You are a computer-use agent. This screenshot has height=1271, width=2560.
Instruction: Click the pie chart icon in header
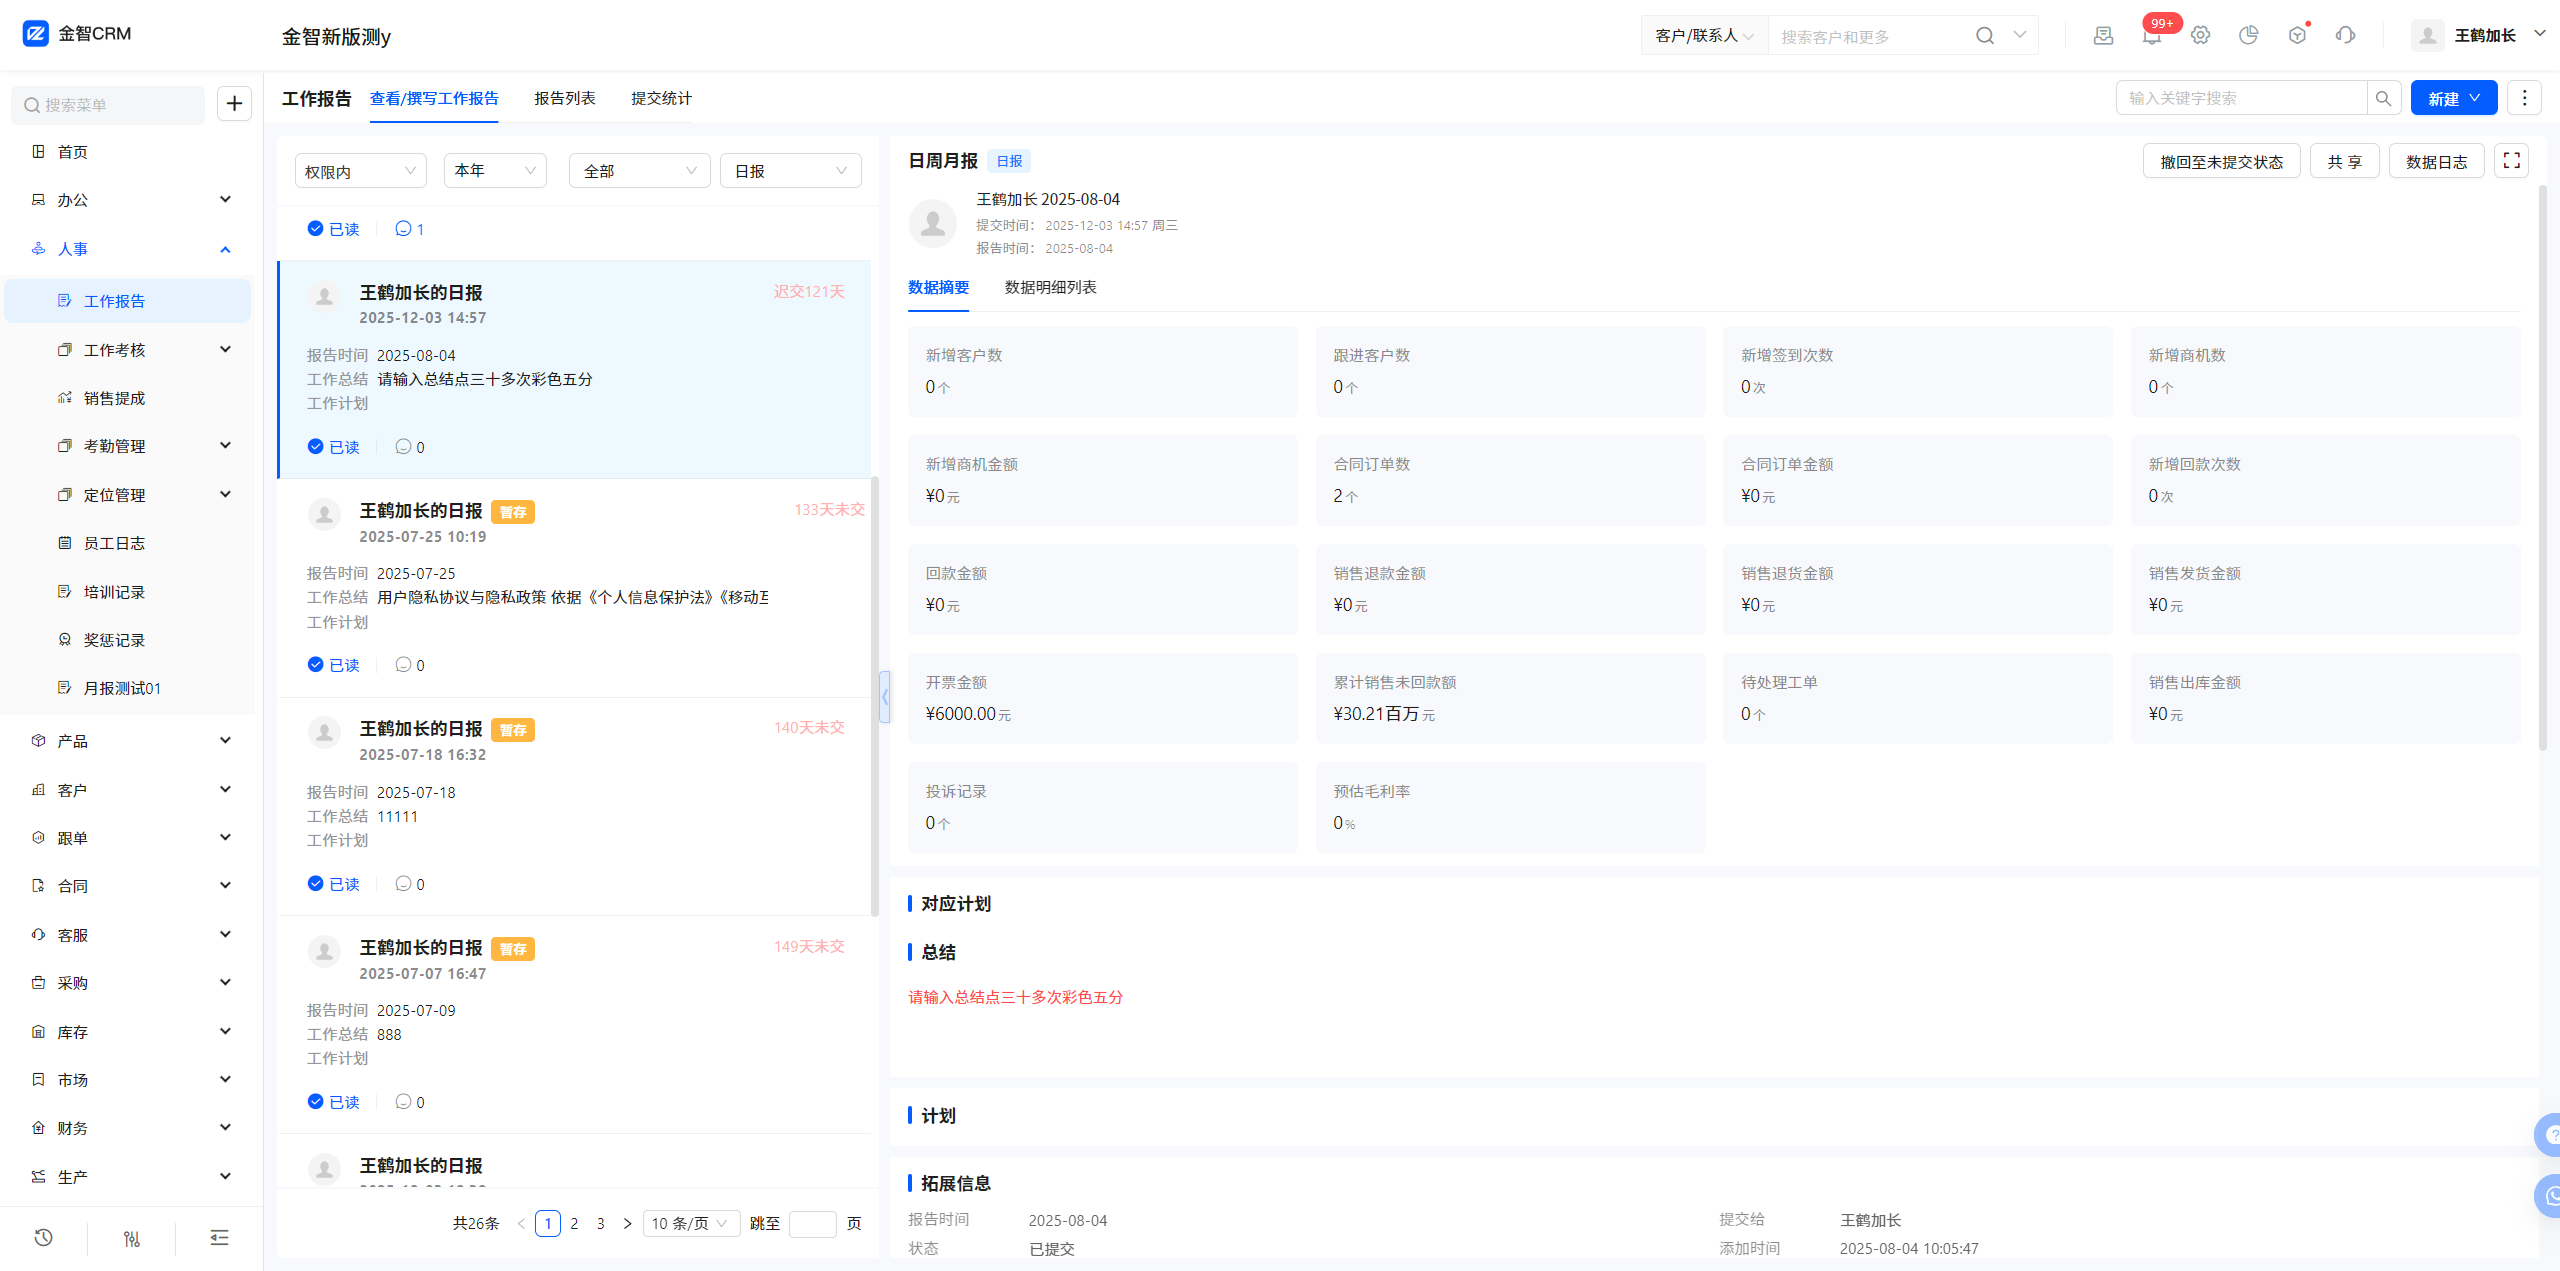(x=2248, y=36)
